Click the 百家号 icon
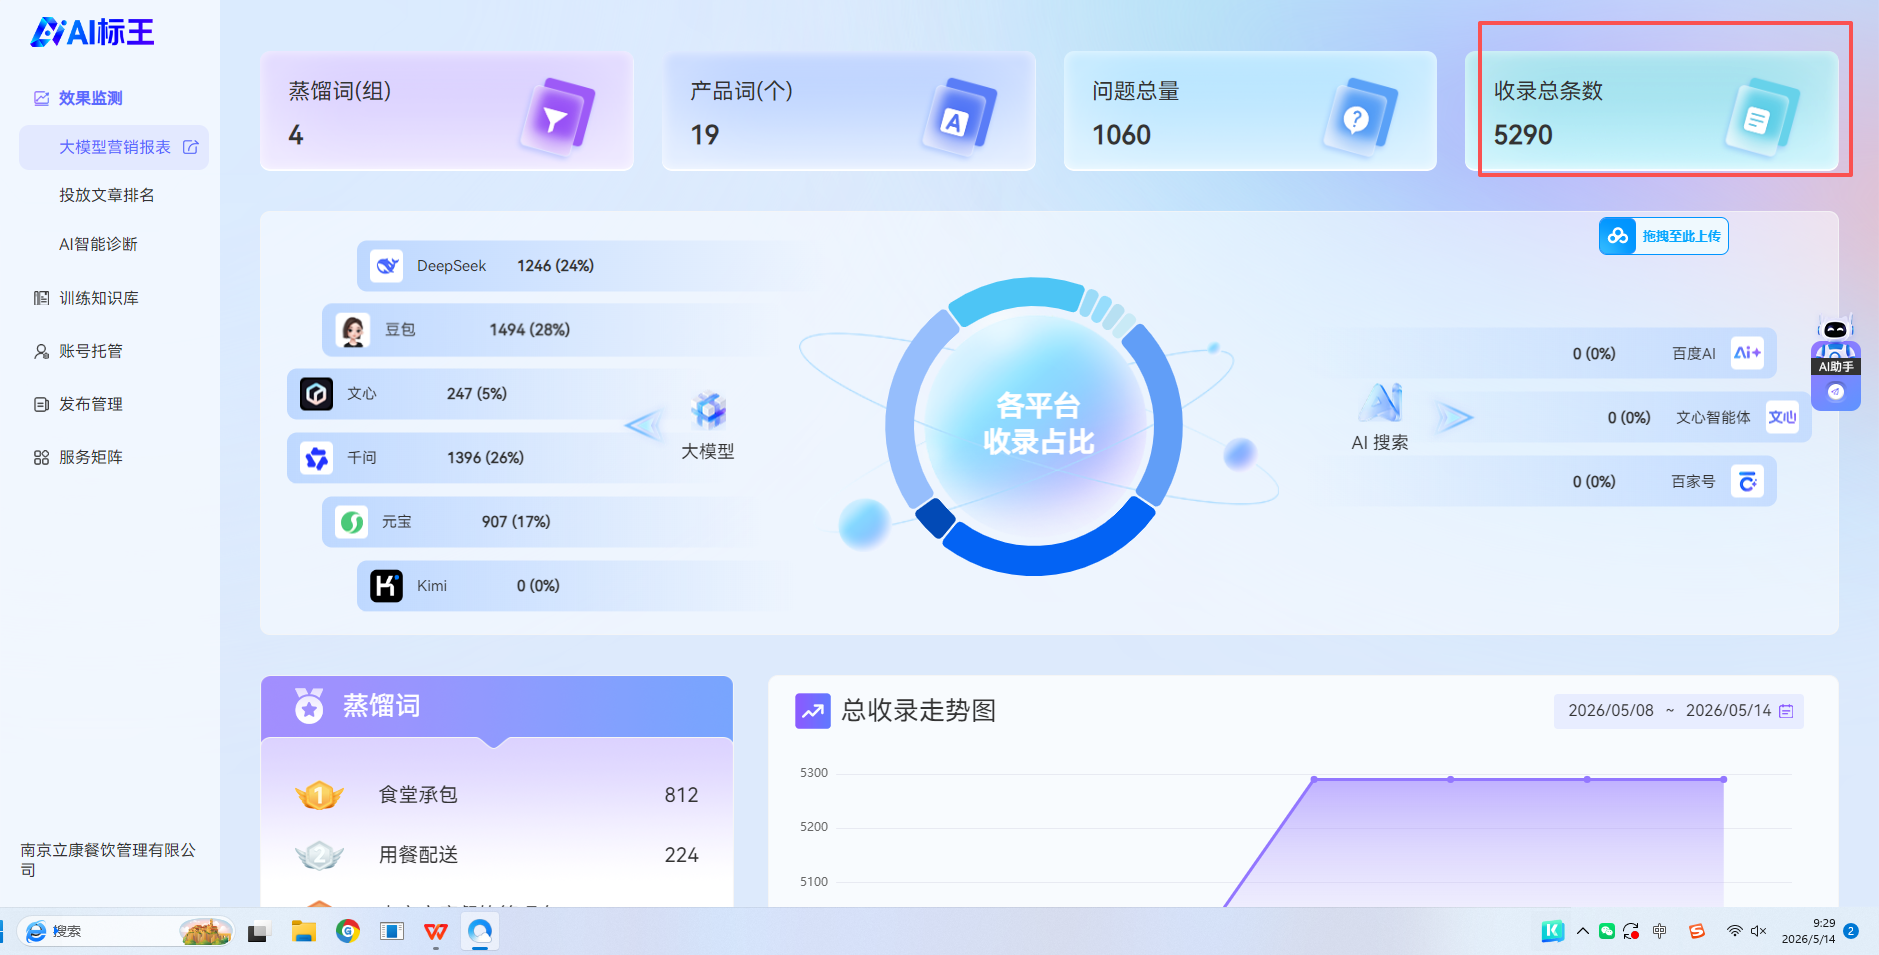This screenshot has width=1879, height=955. 1747,482
